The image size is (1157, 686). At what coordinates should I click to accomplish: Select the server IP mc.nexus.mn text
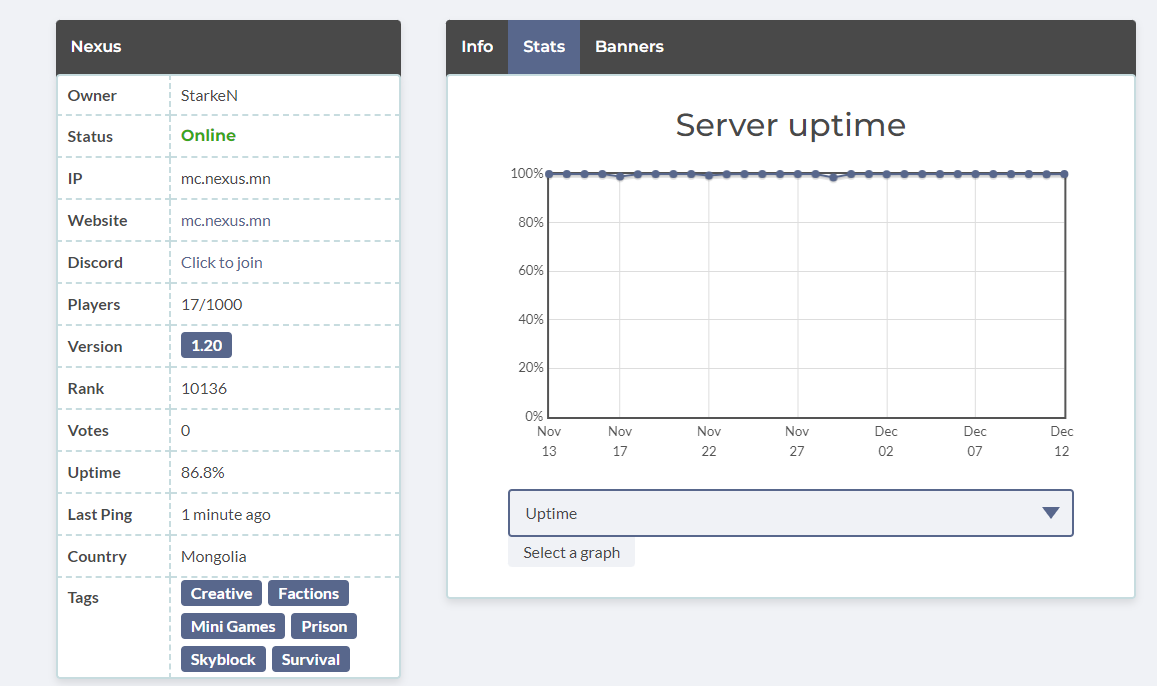click(226, 179)
